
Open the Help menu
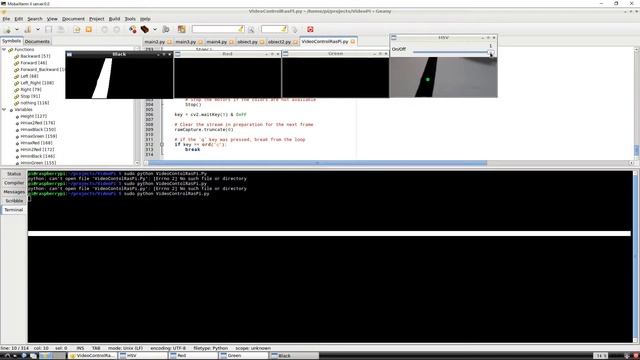click(145, 19)
